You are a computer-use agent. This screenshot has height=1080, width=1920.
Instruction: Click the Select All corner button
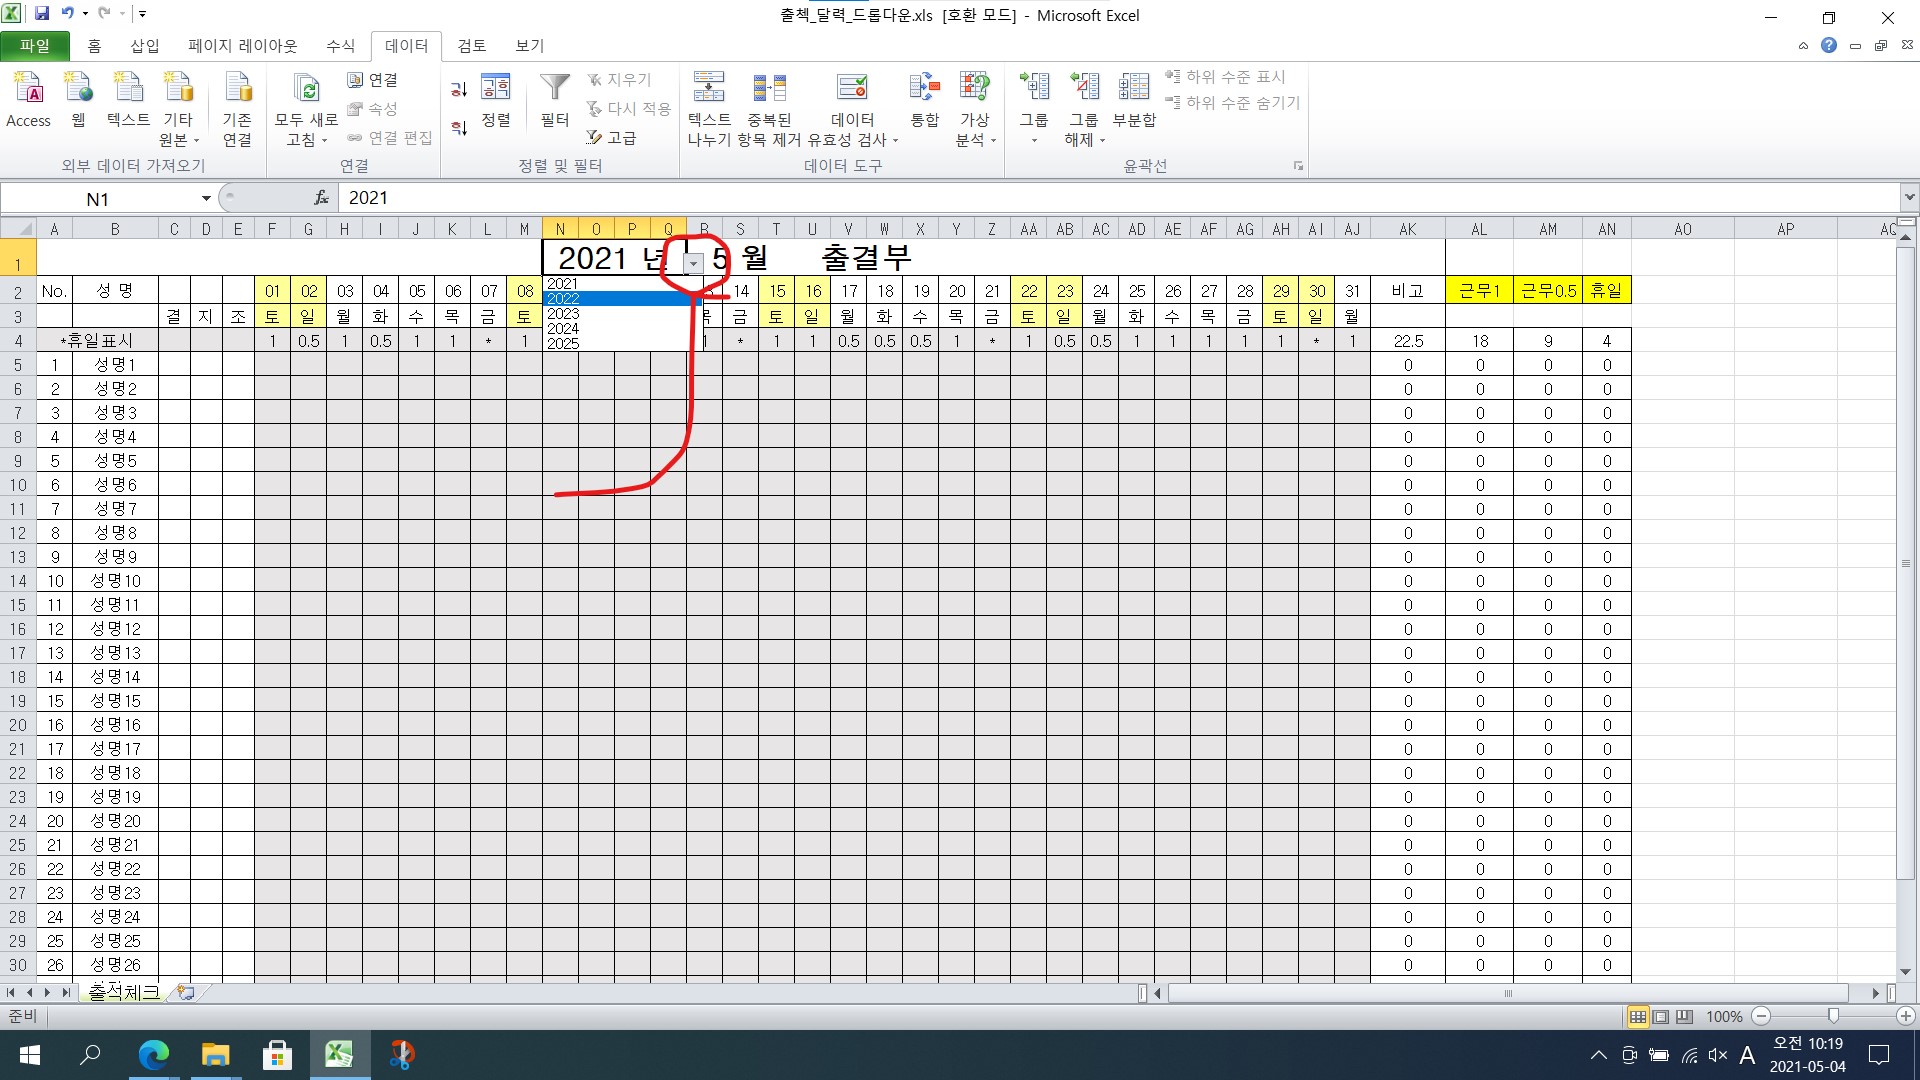tap(18, 229)
